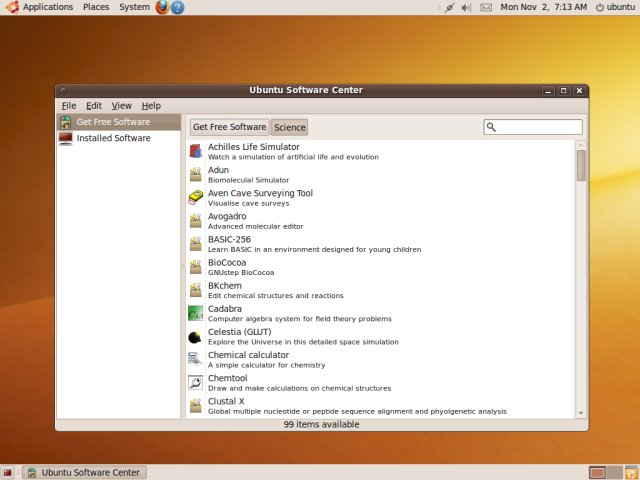Click the show desktop icon in bottom panel
Viewport: 640px width, 480px height.
coord(7,473)
